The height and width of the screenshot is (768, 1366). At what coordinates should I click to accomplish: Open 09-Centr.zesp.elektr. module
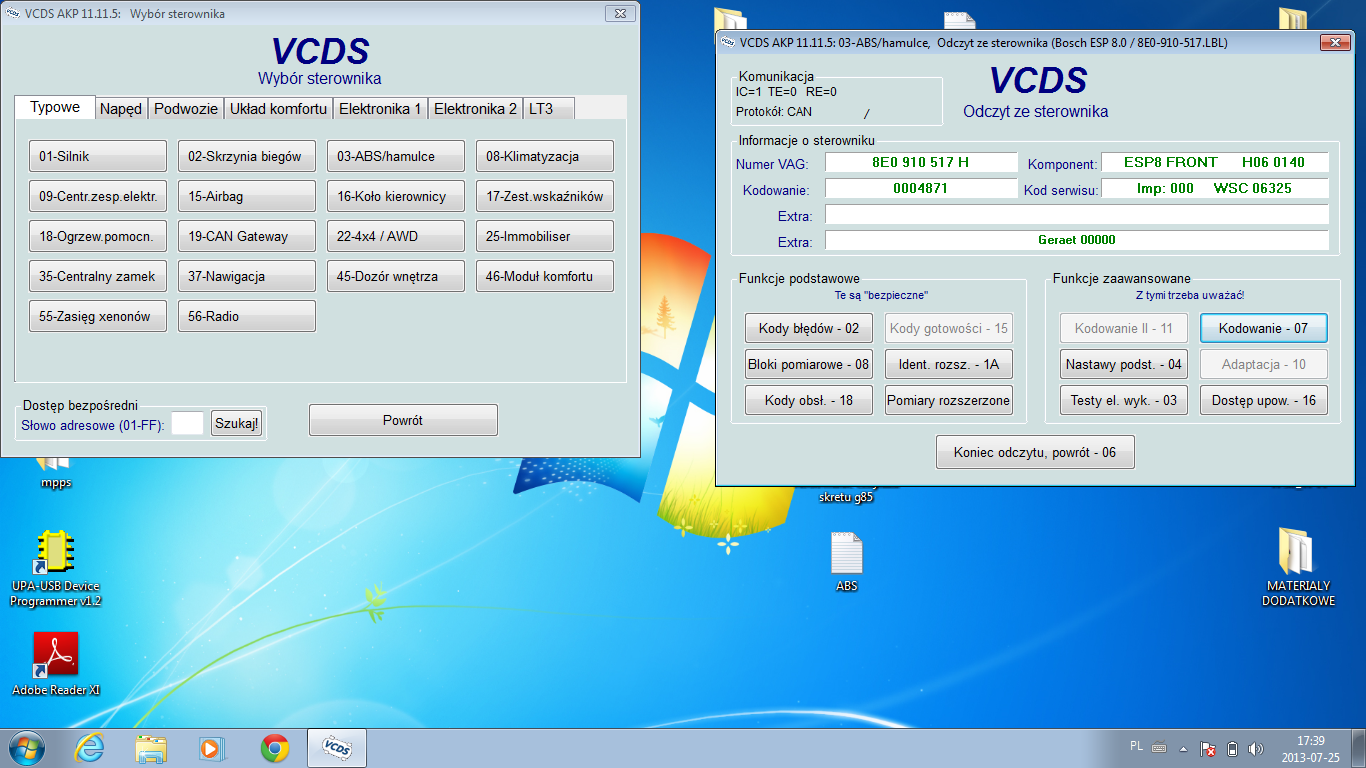click(98, 196)
